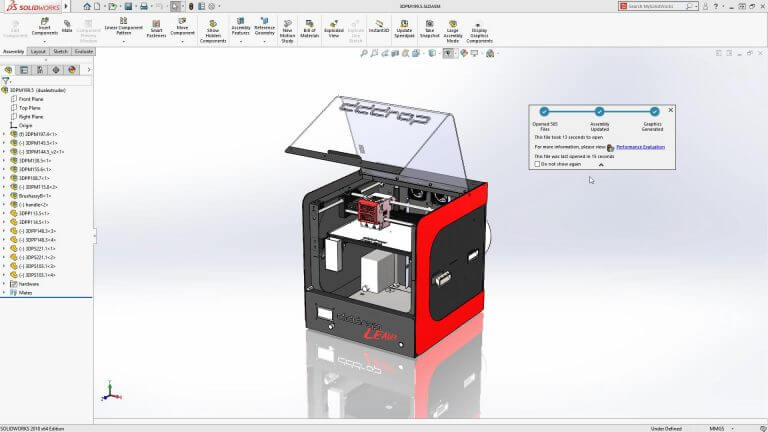Click the Take Snapshot icon
Screen dimensions: 768x432
coord(430,29)
